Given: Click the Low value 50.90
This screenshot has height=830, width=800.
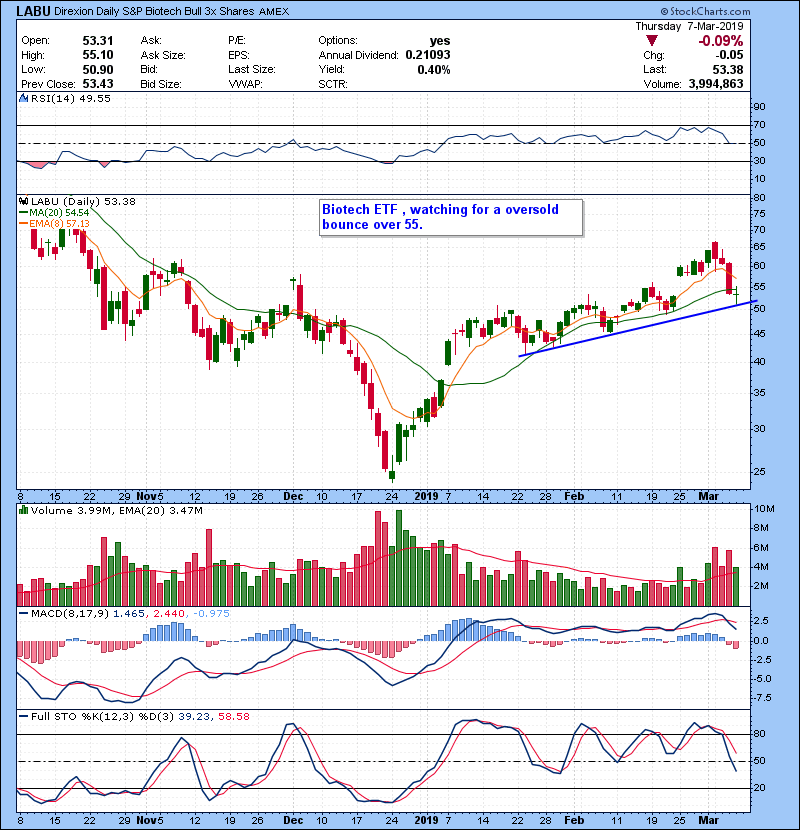Looking at the screenshot, I should click(98, 69).
